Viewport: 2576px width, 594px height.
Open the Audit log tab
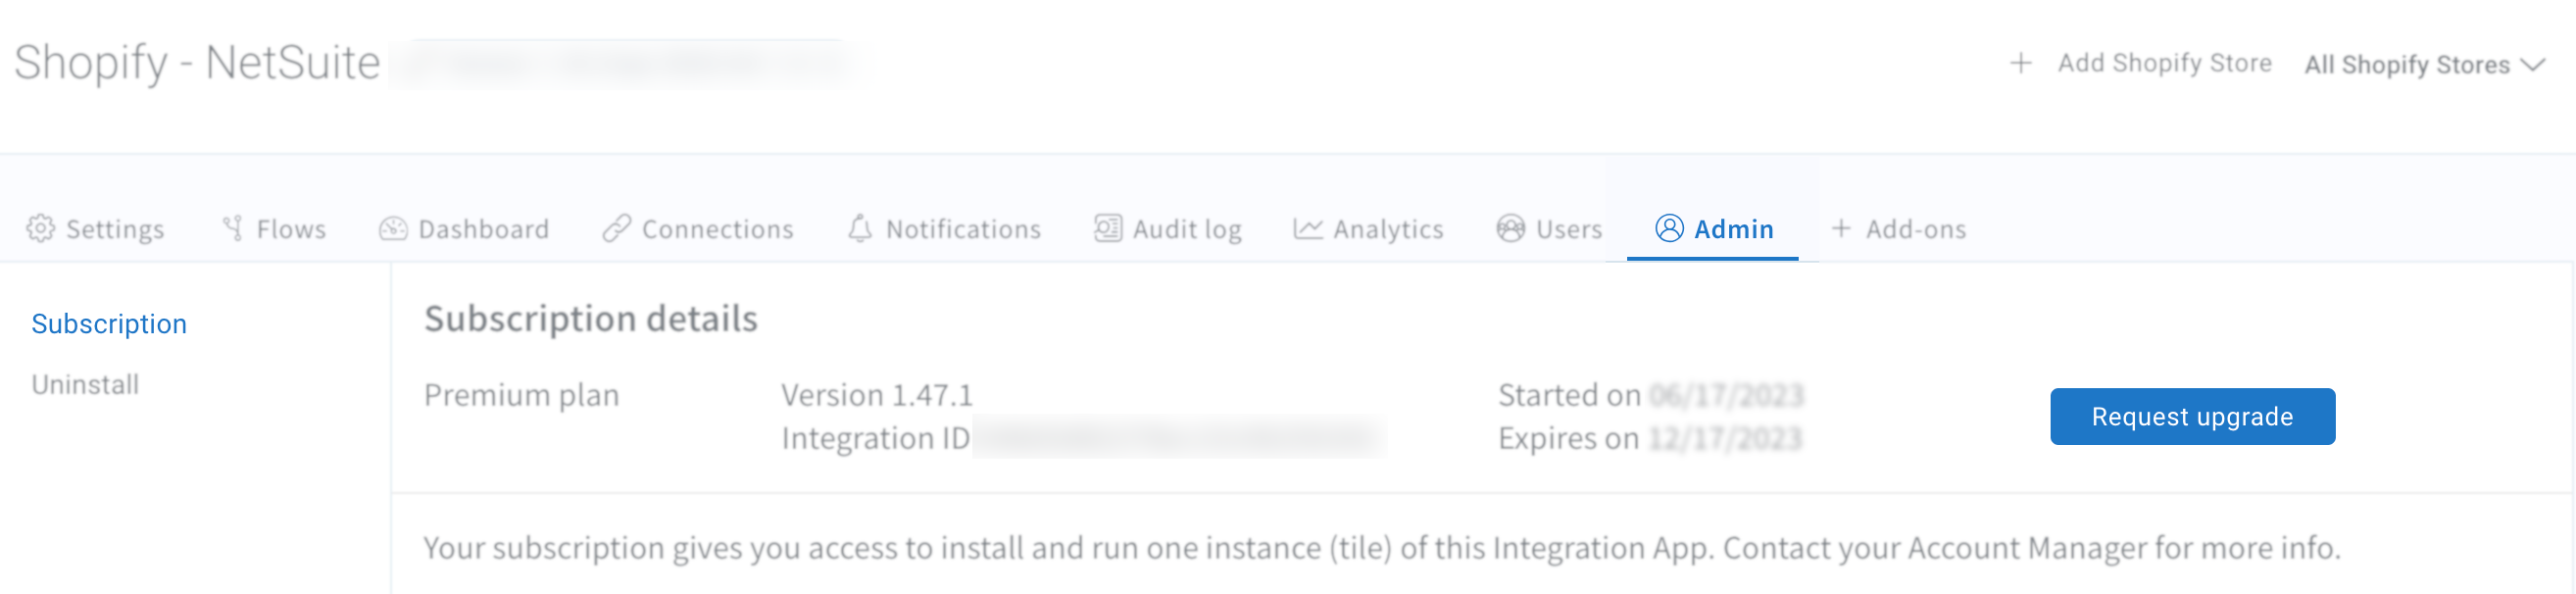coord(1167,228)
